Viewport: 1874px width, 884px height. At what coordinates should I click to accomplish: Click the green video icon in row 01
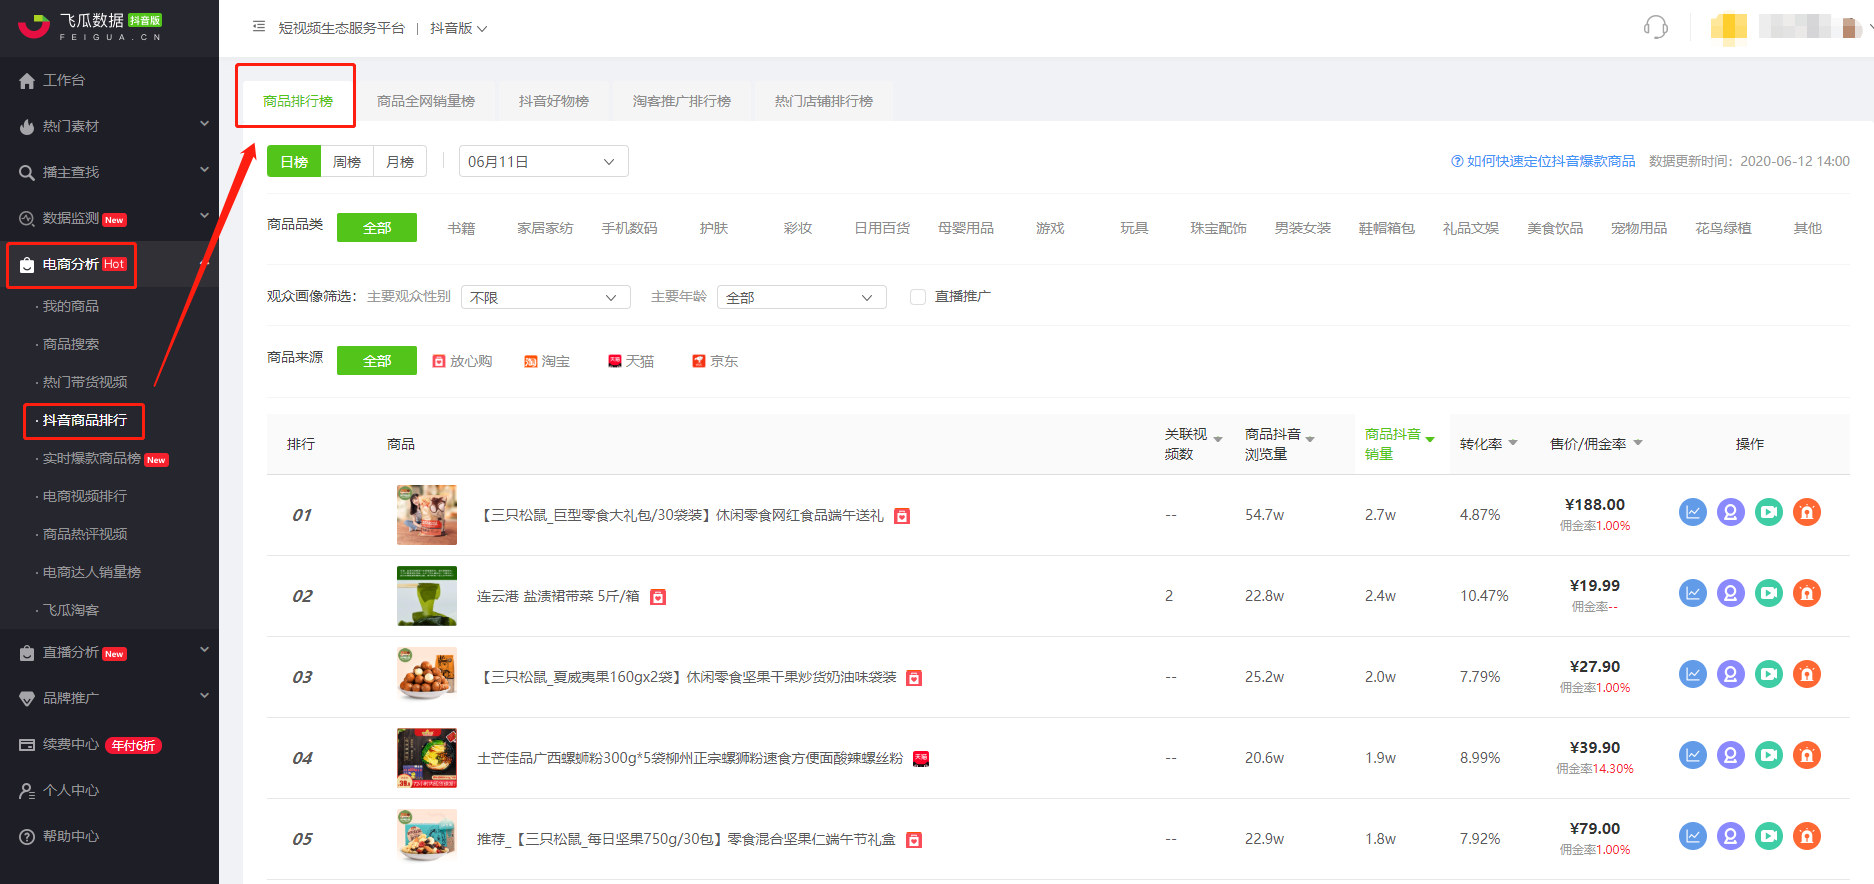point(1769,513)
